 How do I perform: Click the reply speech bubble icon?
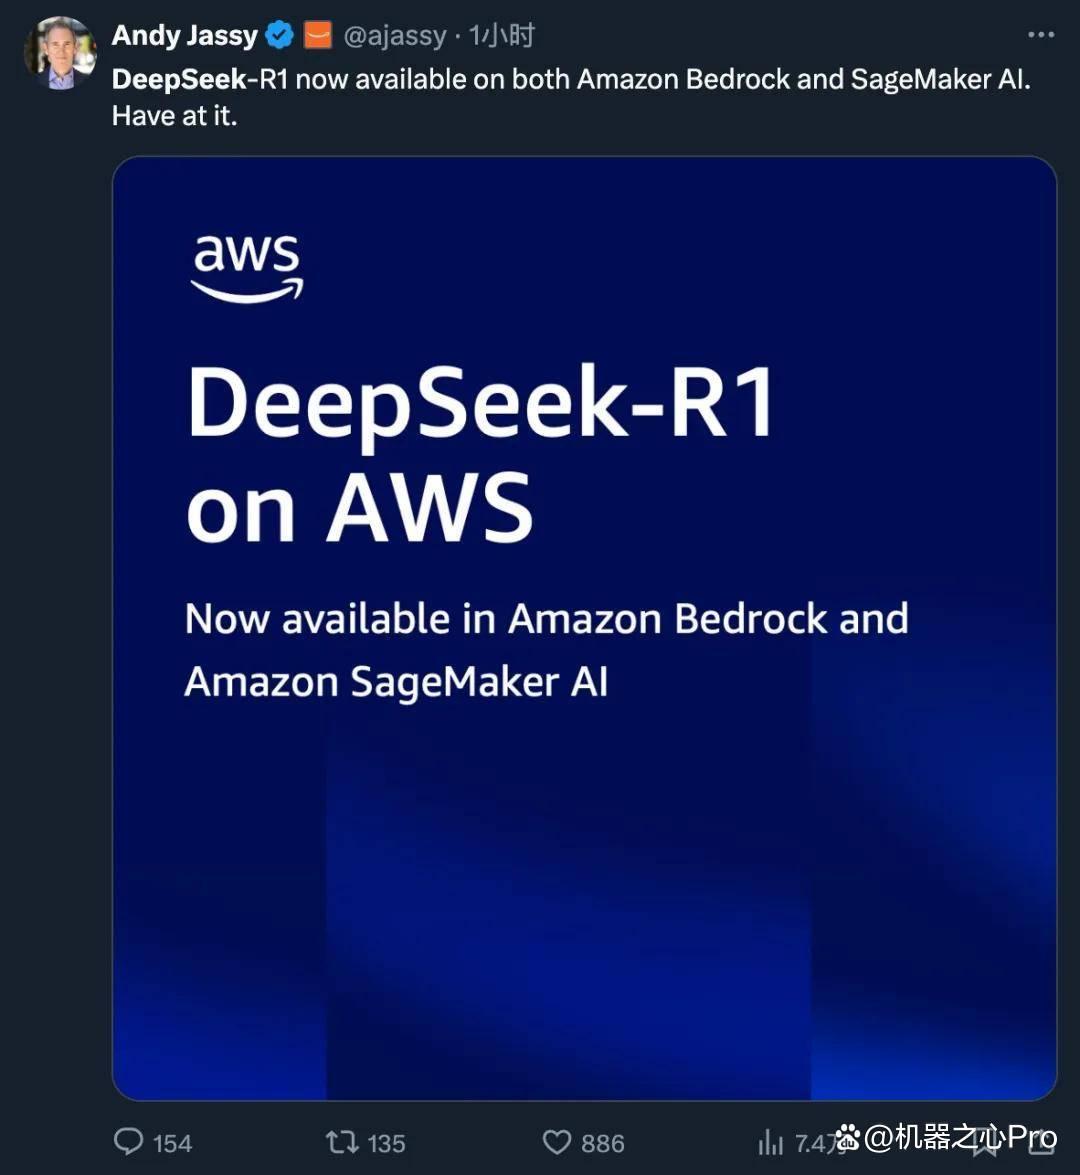128,1142
